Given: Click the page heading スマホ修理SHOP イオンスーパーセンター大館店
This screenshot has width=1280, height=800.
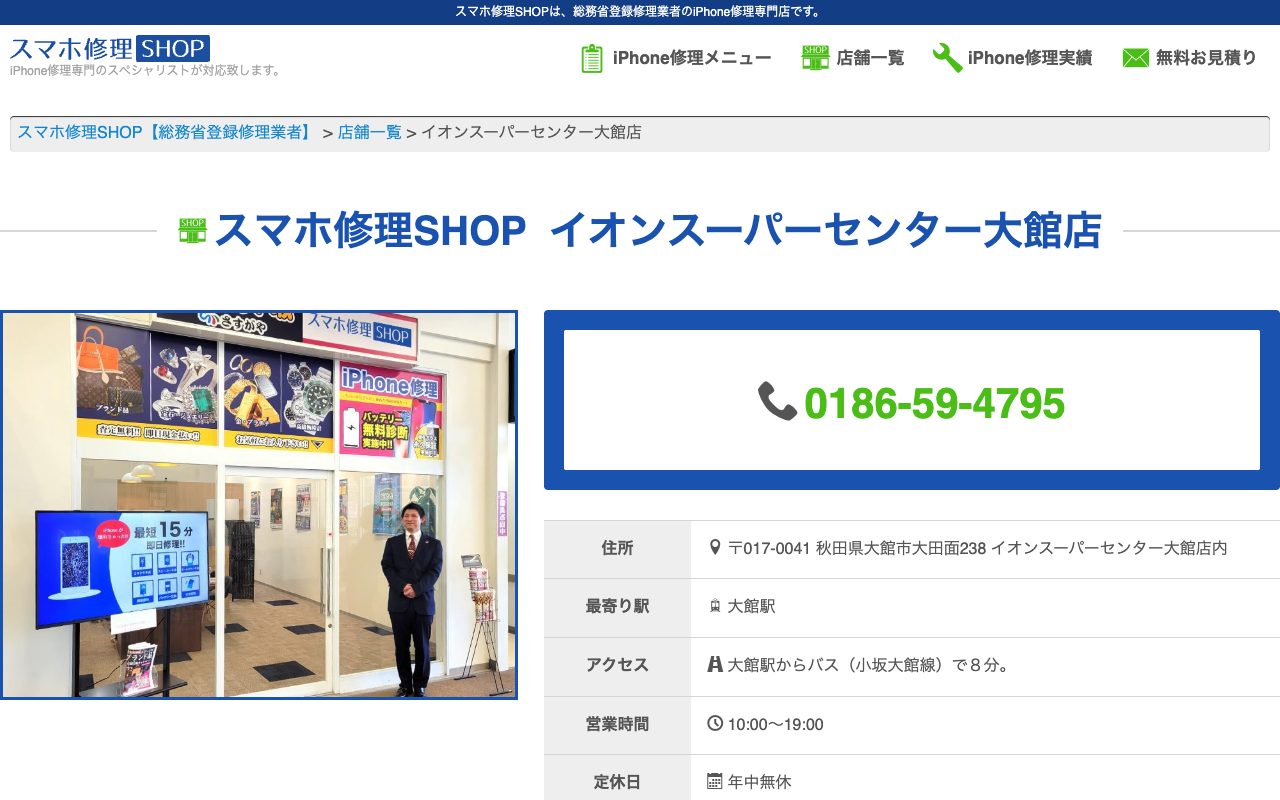Looking at the screenshot, I should pyautogui.click(x=658, y=231).
